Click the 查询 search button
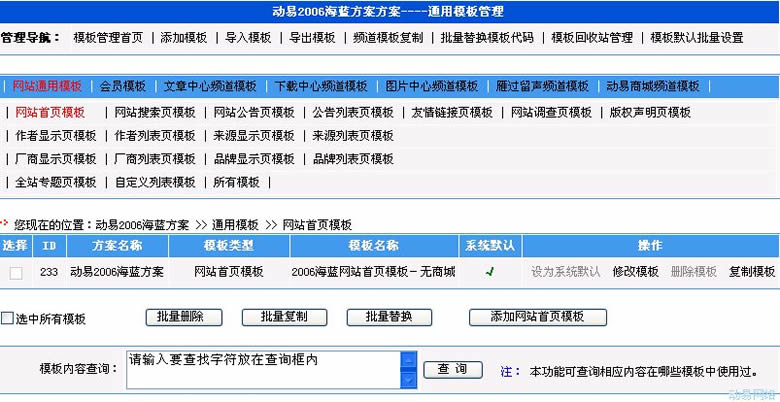The height and width of the screenshot is (402, 780). [x=453, y=370]
